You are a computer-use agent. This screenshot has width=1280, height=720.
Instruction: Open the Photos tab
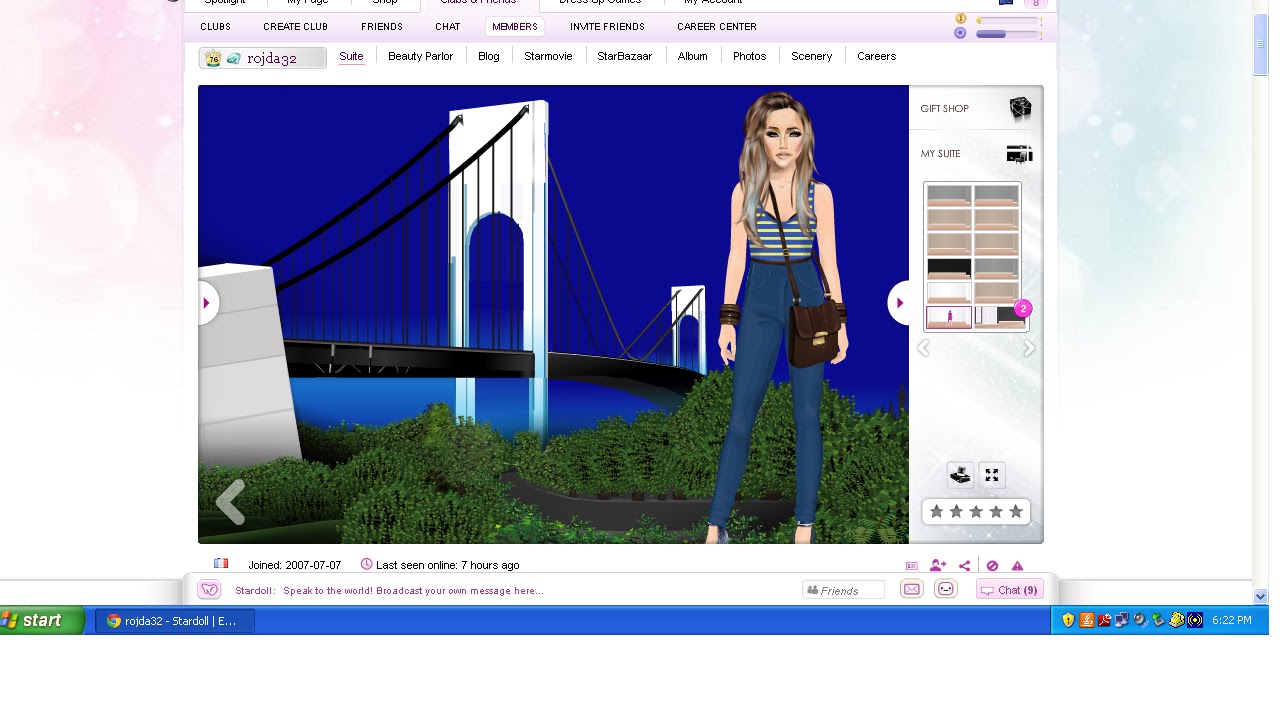tap(749, 56)
